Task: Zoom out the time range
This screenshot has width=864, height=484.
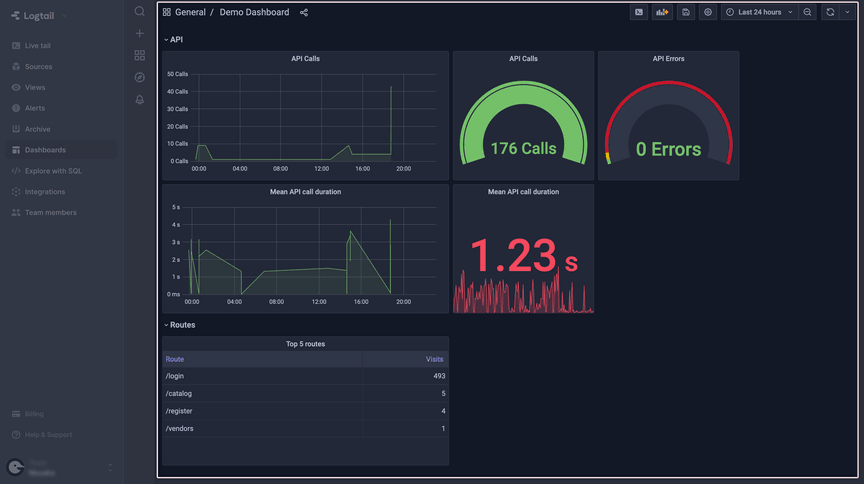Action: point(807,12)
